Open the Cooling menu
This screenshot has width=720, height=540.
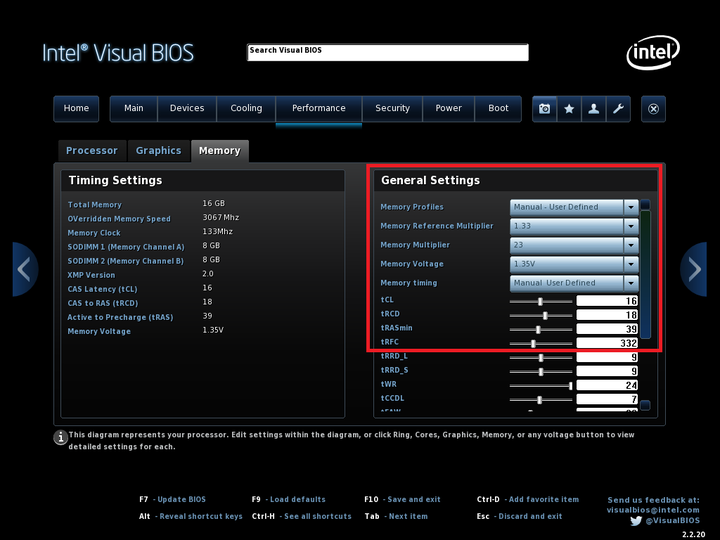246,109
